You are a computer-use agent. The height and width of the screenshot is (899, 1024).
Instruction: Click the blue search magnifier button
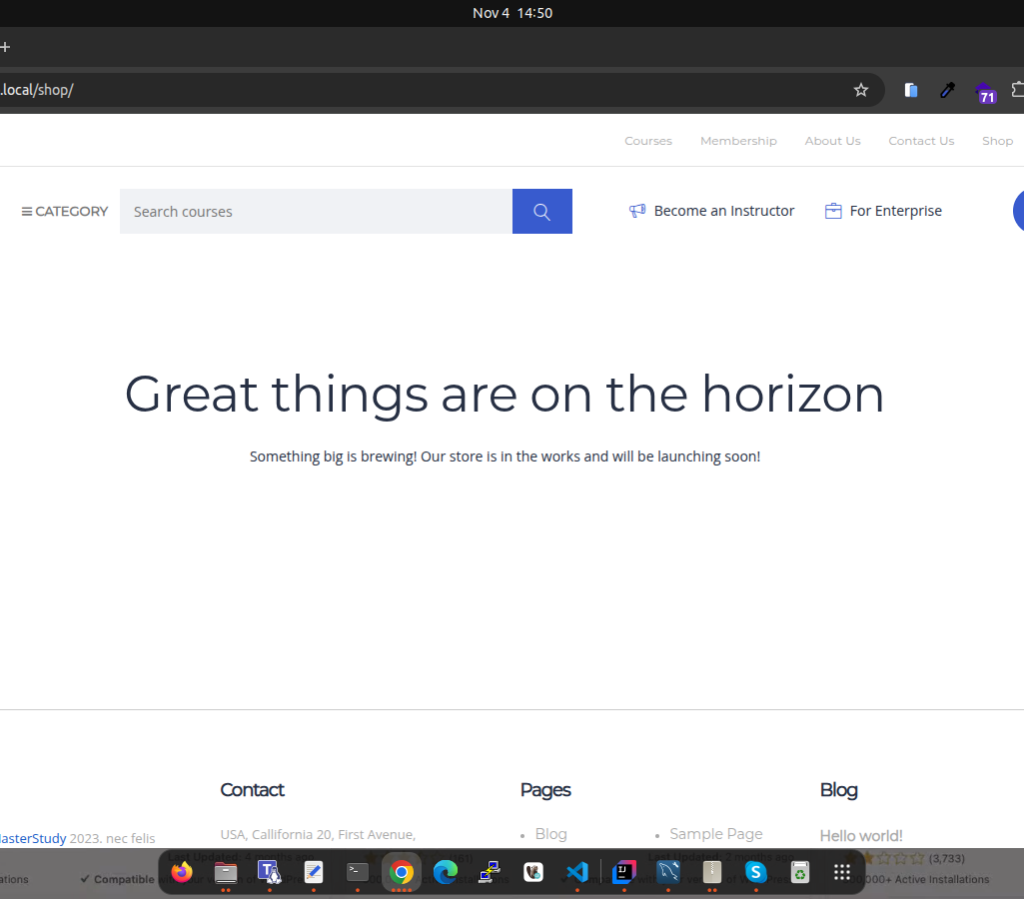542,211
